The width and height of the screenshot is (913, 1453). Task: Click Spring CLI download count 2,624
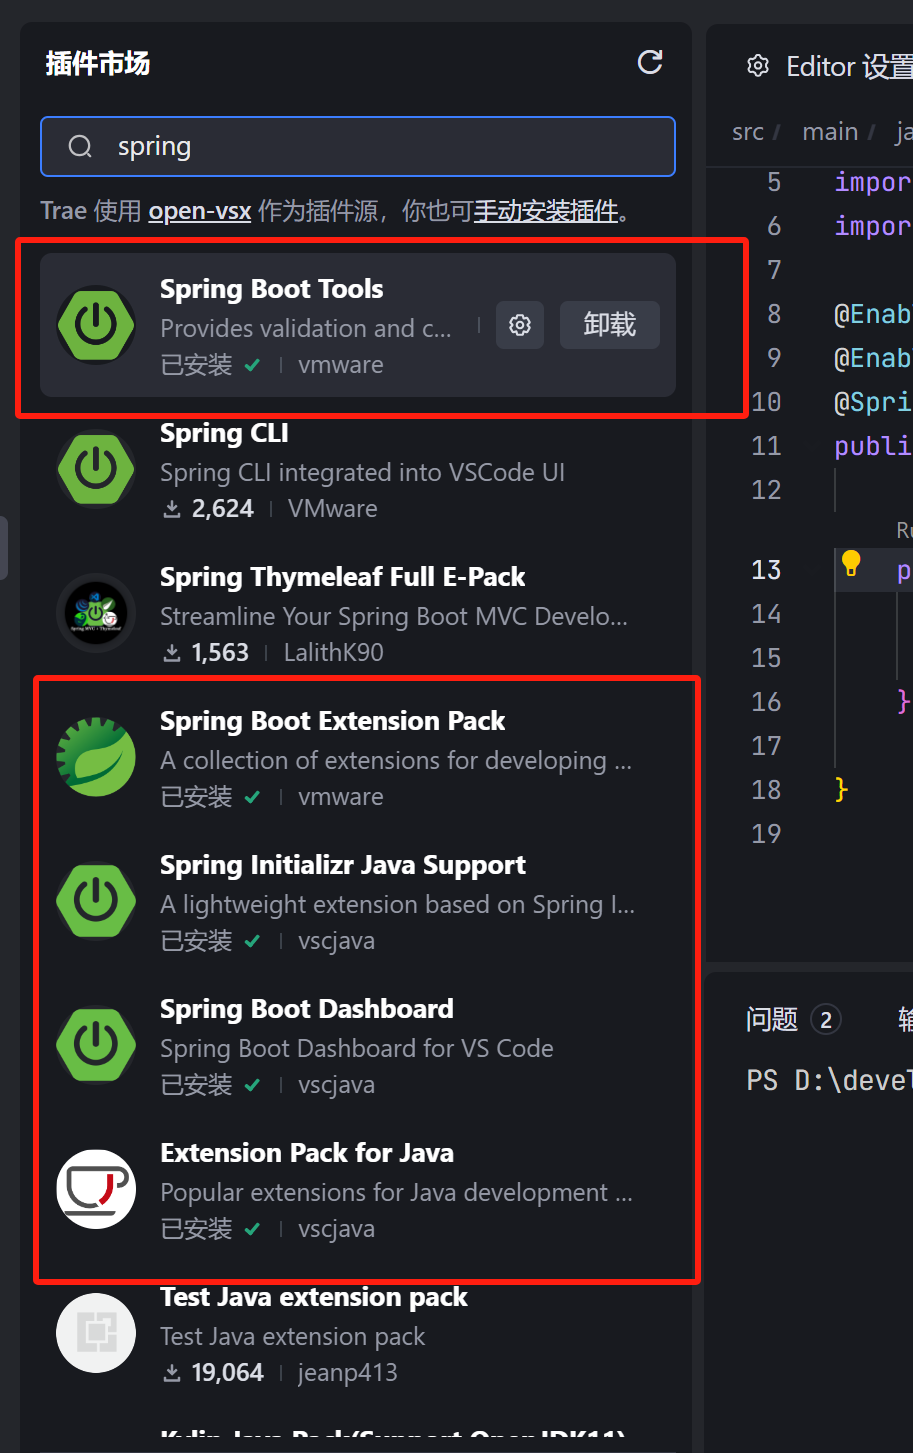tap(208, 509)
